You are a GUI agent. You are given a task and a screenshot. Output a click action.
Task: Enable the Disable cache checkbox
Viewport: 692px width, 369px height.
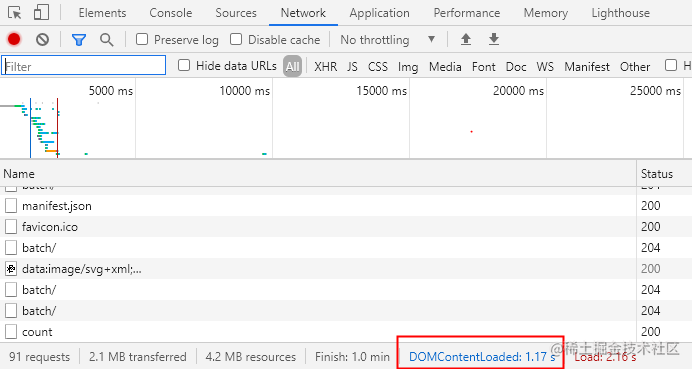coord(236,39)
